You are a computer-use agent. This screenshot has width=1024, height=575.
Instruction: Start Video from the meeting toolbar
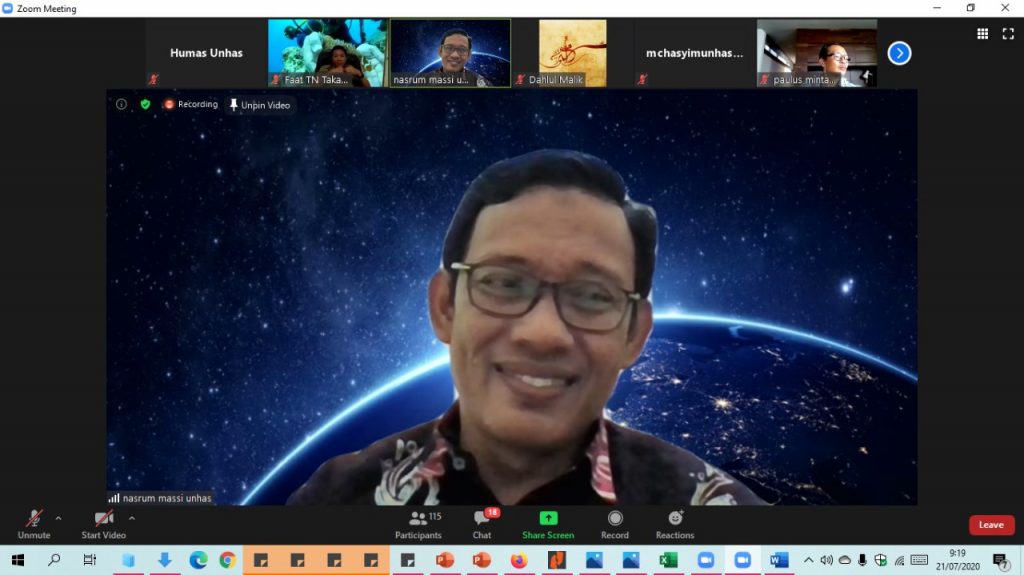point(103,525)
